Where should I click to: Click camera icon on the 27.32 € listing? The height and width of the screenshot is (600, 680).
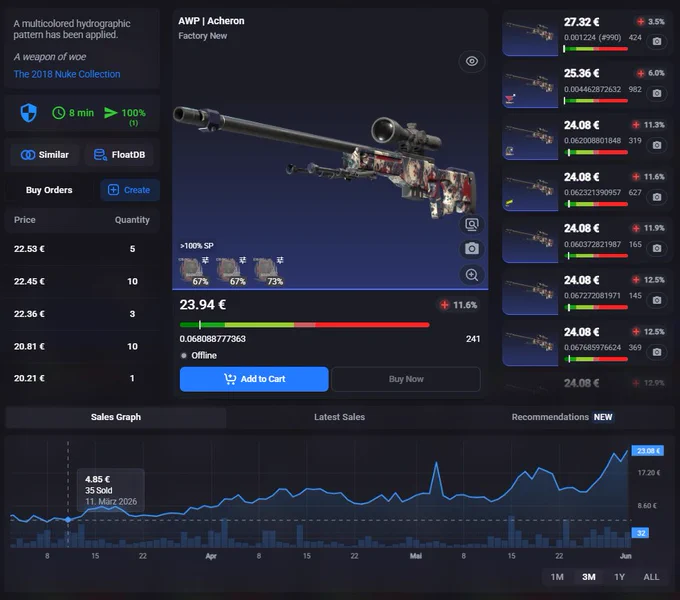click(x=657, y=41)
